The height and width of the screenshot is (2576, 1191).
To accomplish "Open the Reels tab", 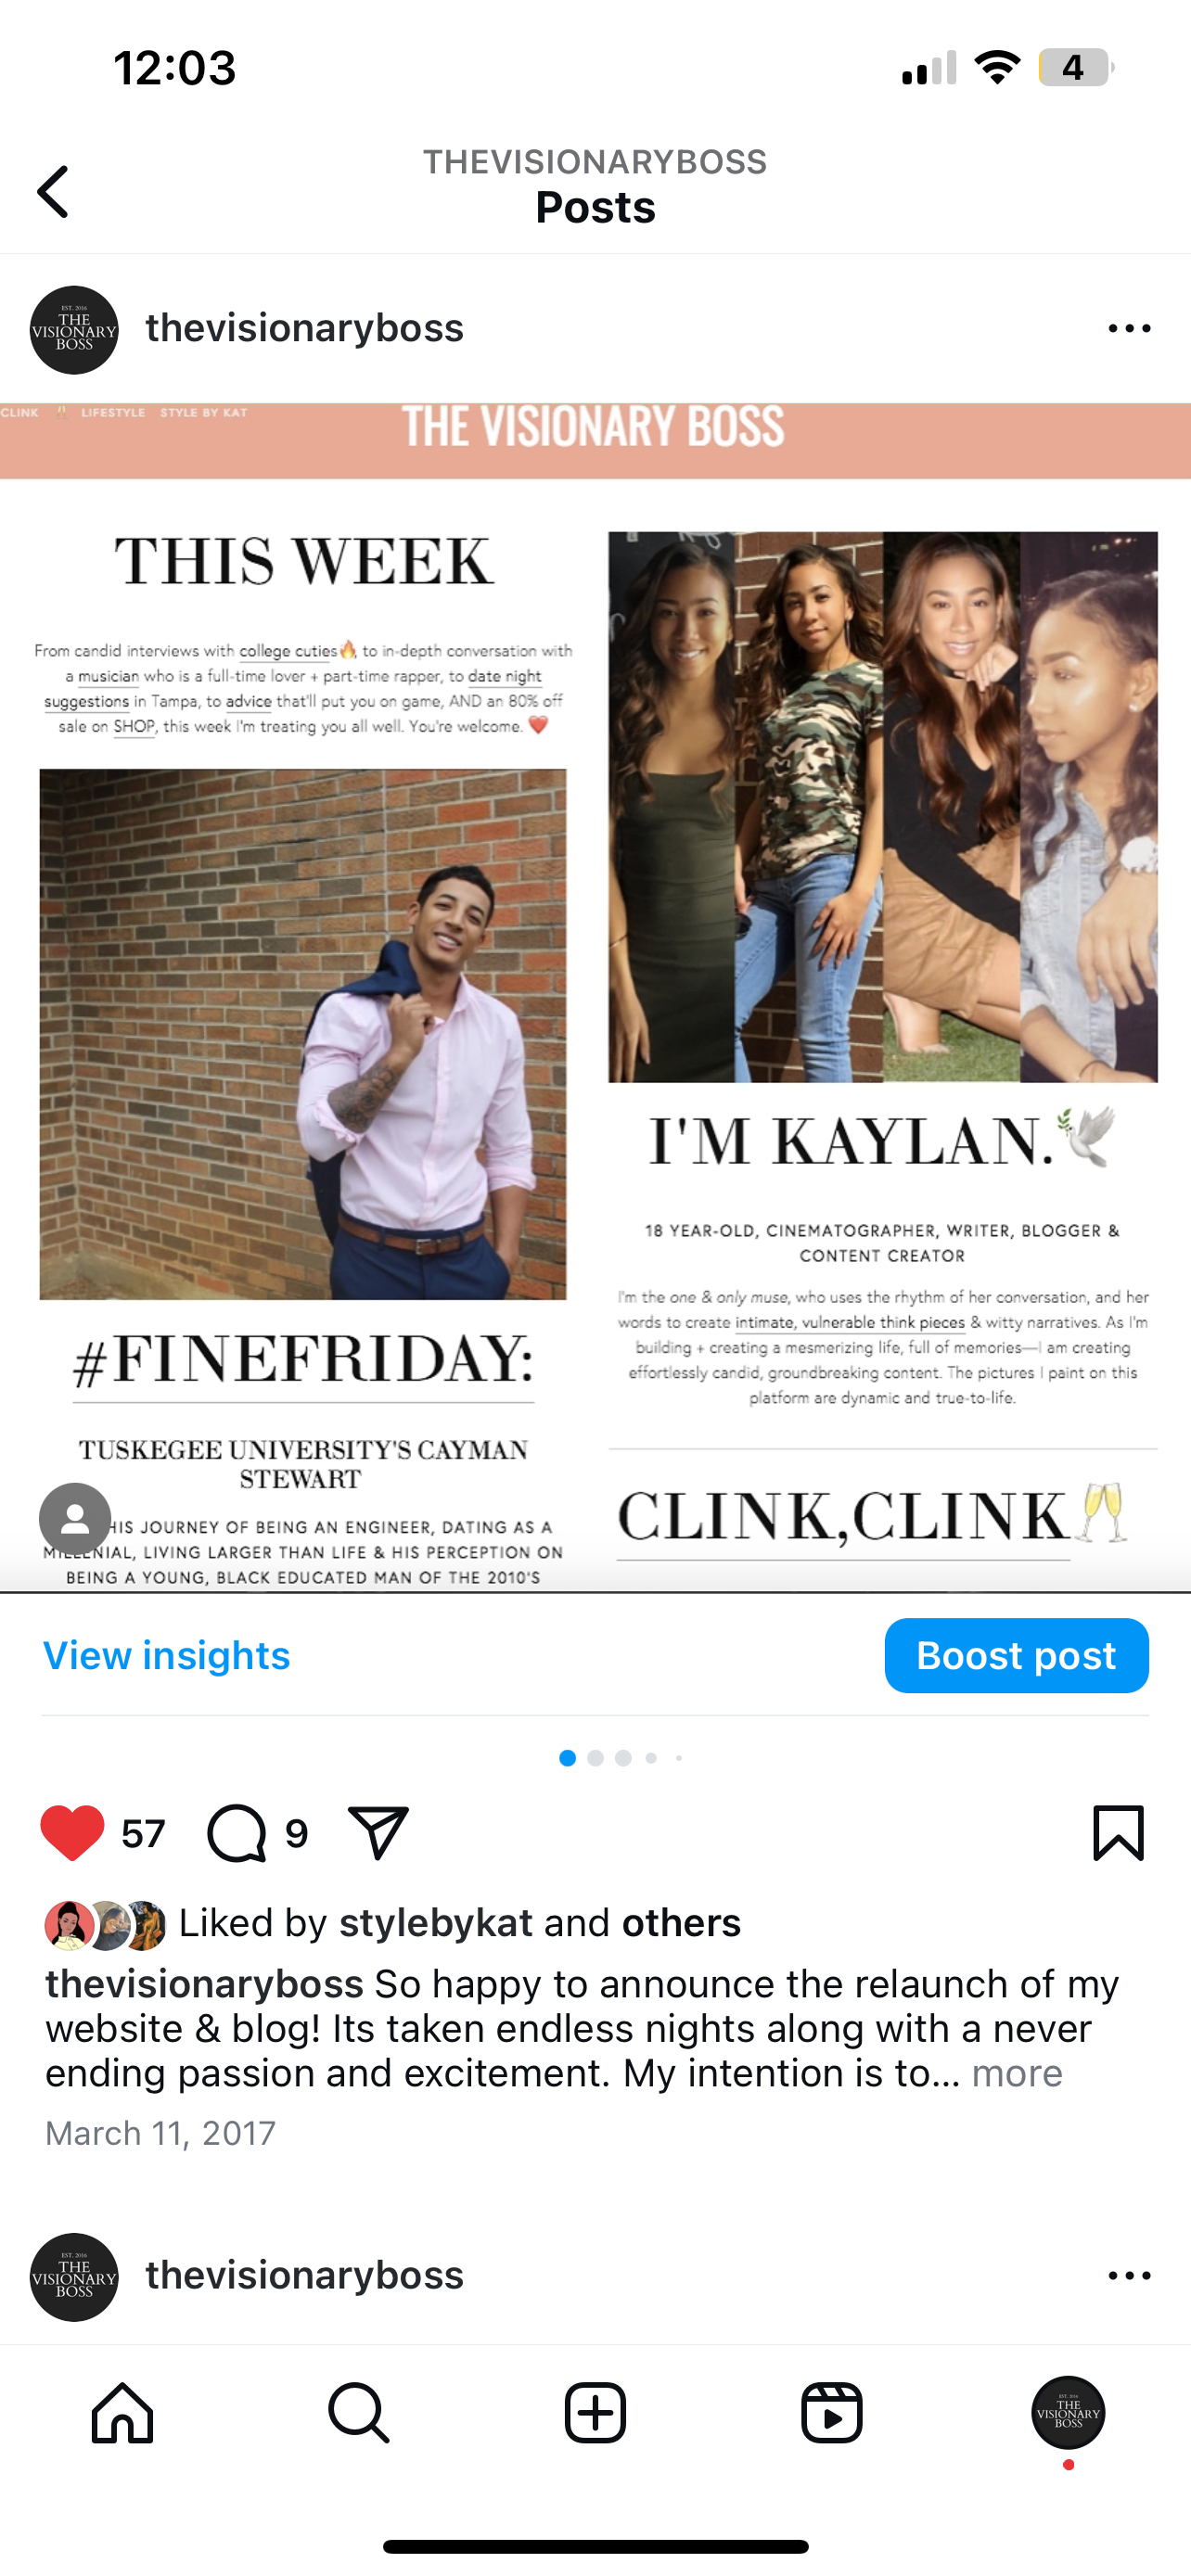I will click(832, 2413).
